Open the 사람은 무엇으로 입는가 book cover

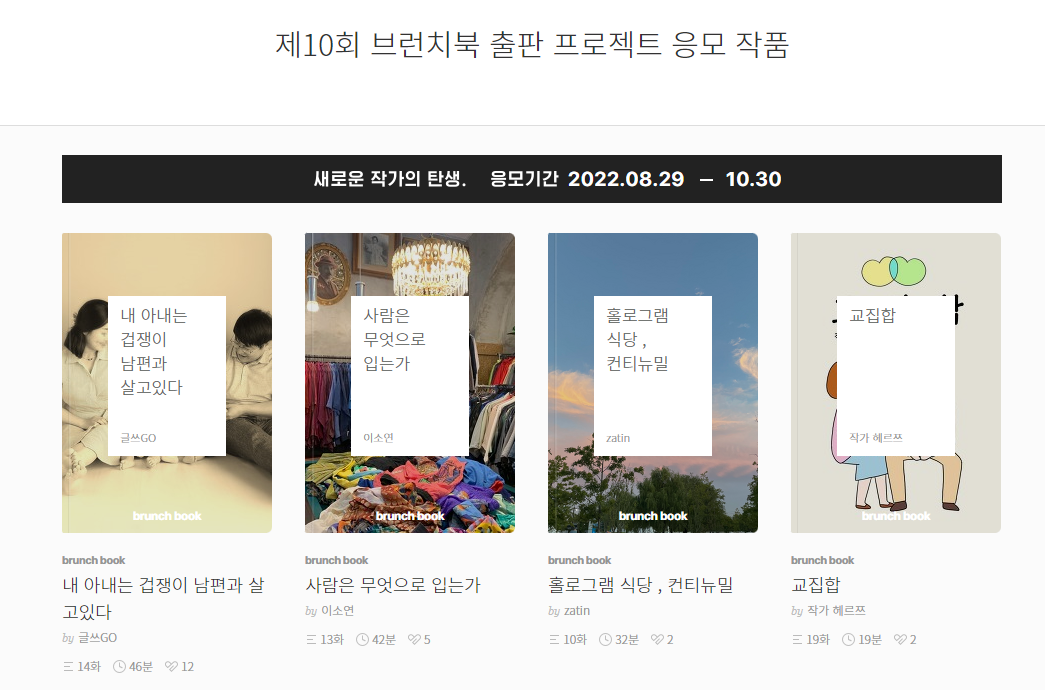410,383
